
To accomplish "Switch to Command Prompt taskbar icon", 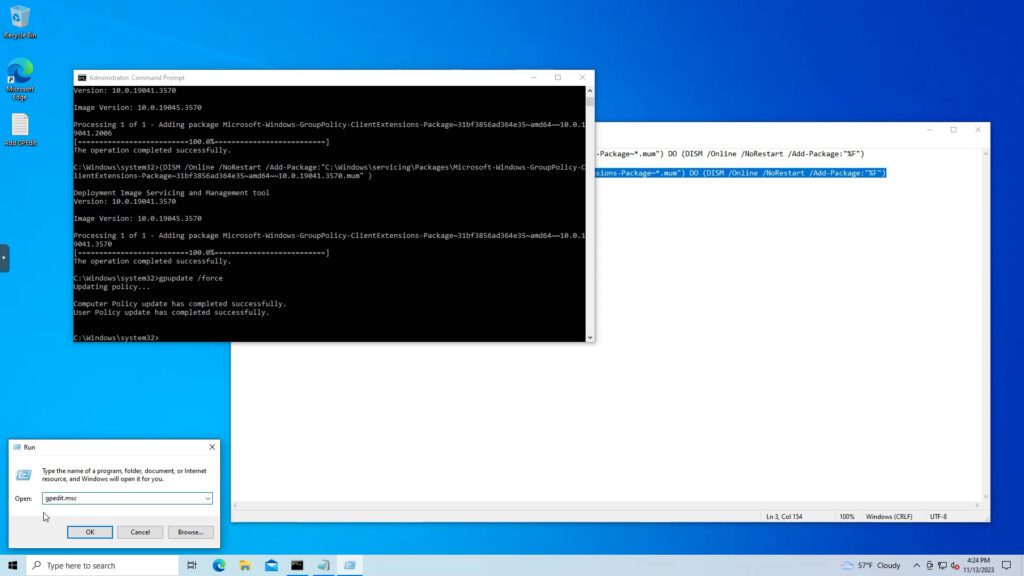I will point(297,565).
